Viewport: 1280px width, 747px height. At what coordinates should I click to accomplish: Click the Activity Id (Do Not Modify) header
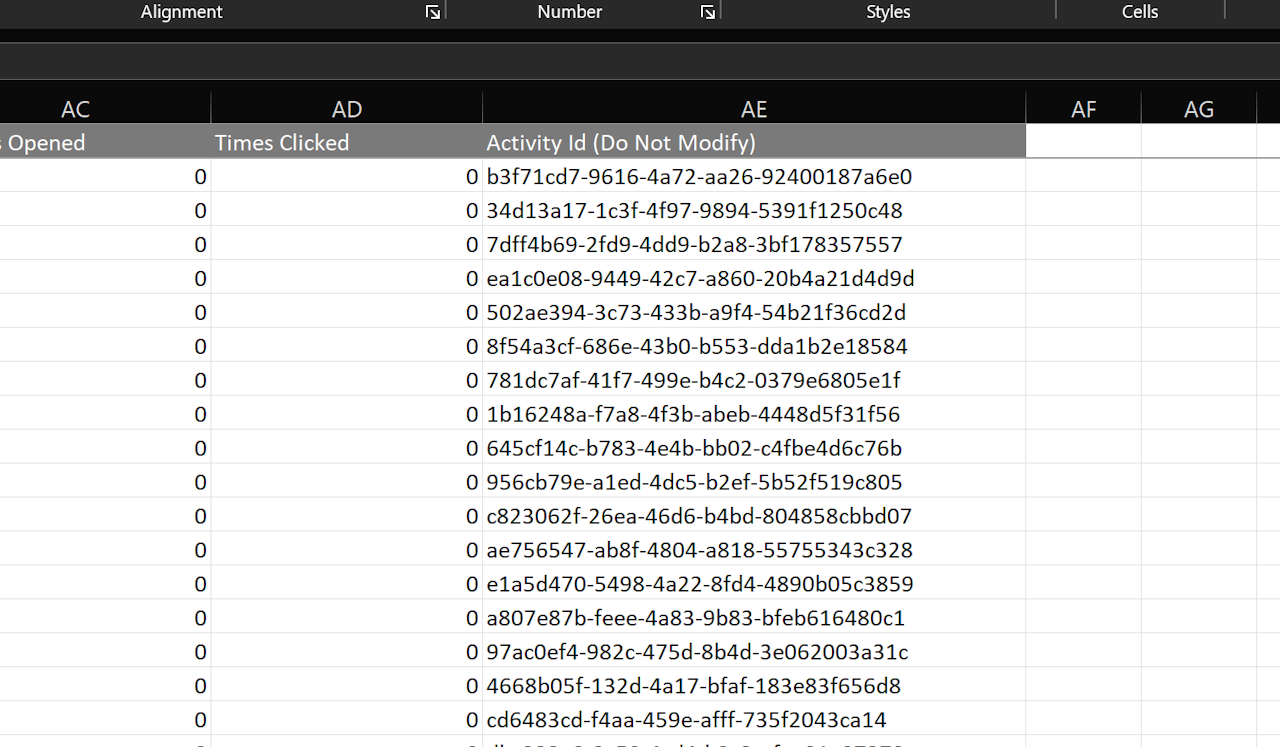(621, 142)
